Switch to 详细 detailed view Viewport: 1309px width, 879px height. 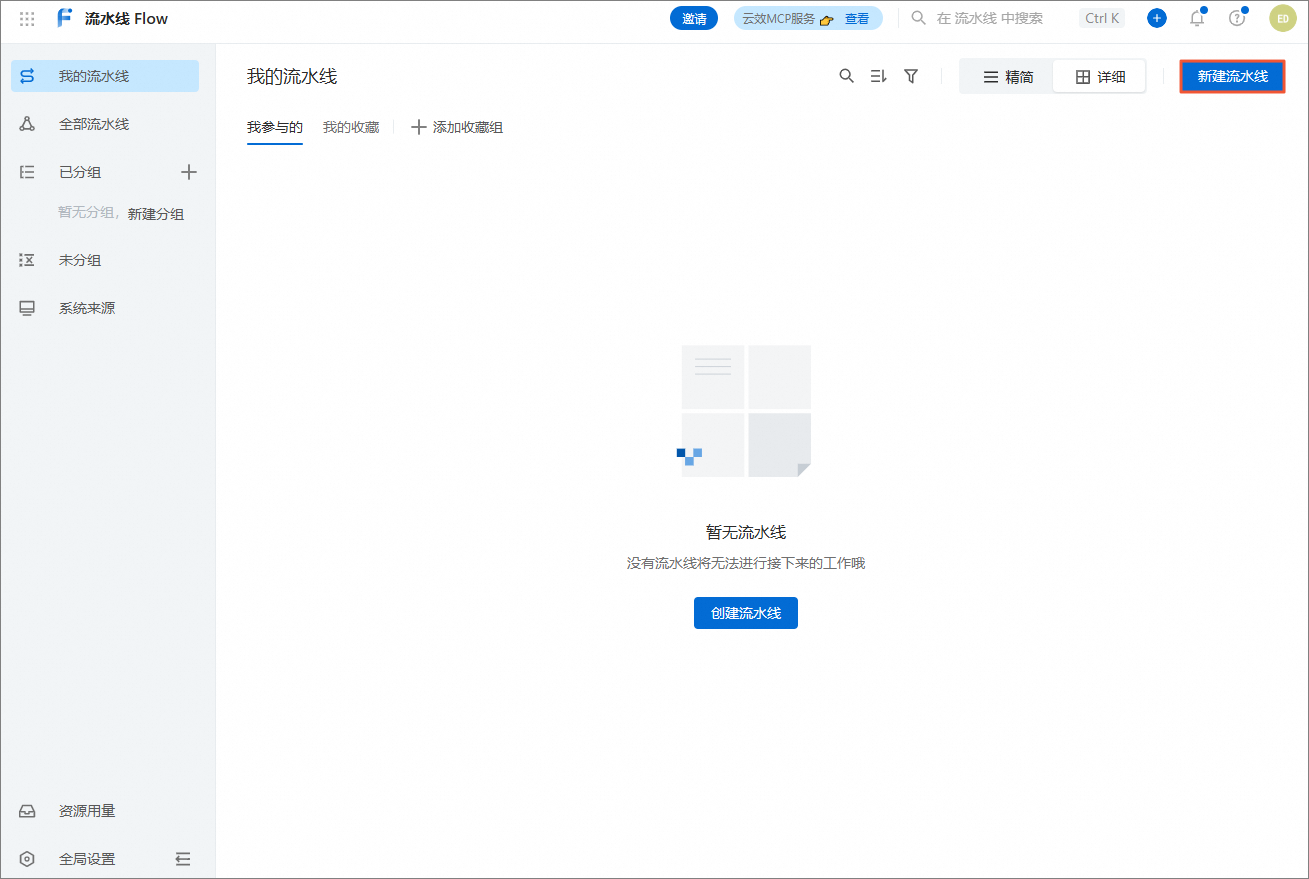[x=1100, y=77]
